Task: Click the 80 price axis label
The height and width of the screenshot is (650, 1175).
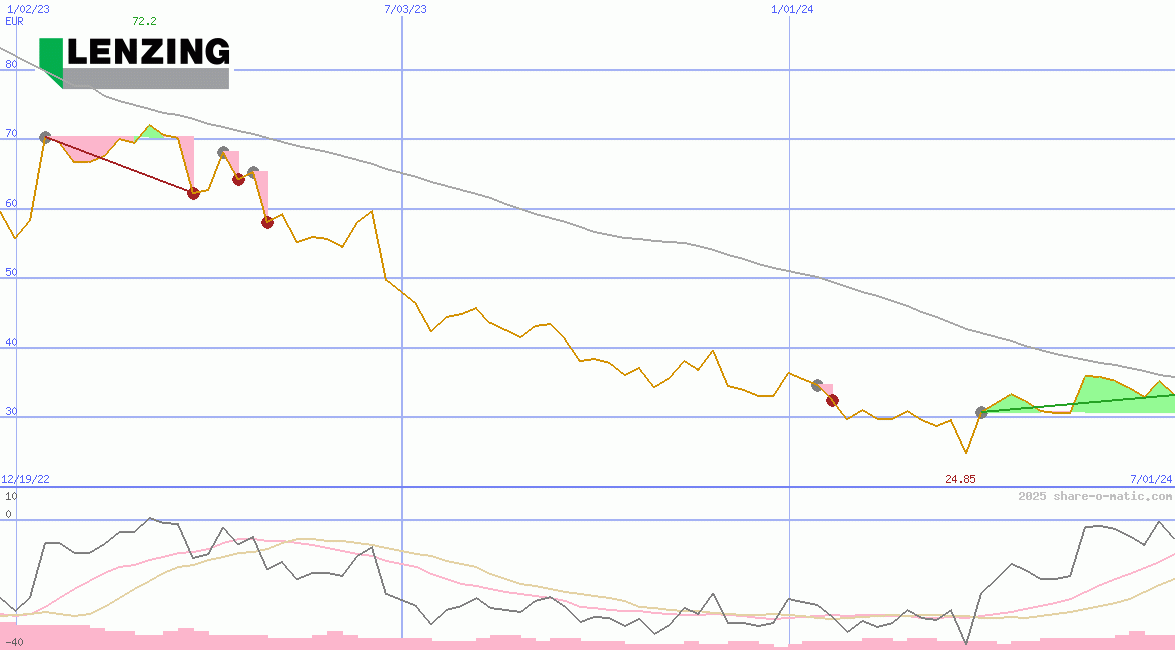Action: pyautogui.click(x=11, y=64)
